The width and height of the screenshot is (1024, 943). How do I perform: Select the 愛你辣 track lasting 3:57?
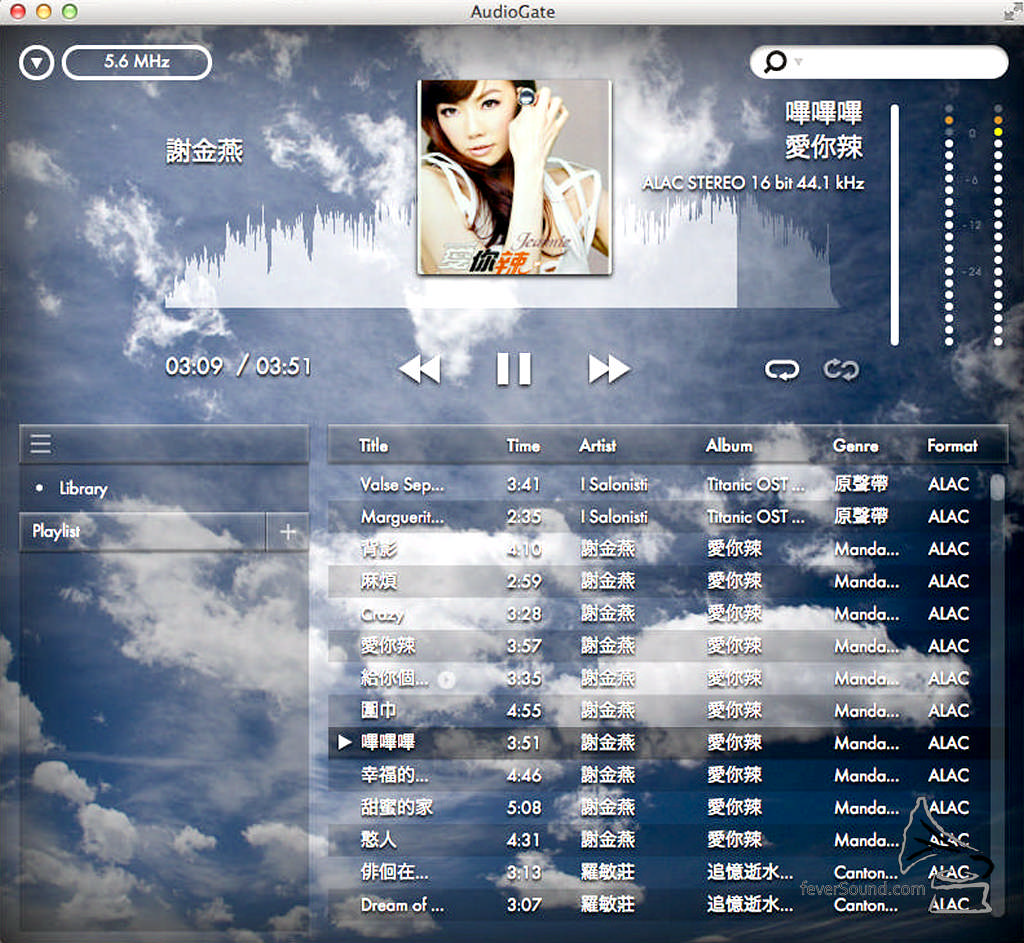click(658, 647)
